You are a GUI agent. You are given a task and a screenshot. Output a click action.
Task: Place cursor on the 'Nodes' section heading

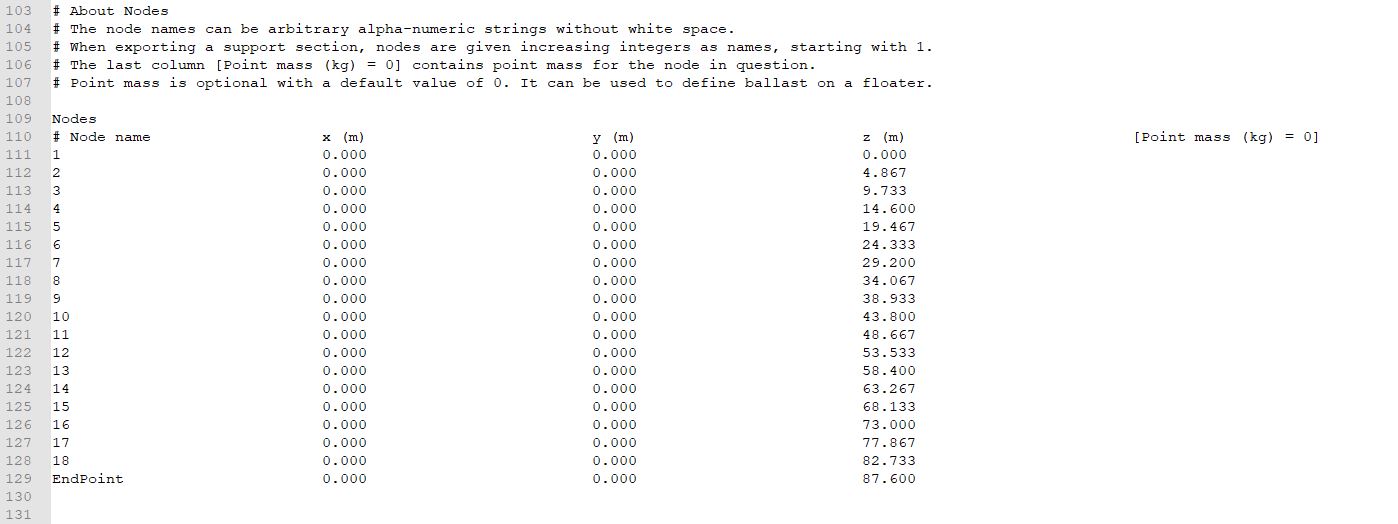(x=74, y=119)
